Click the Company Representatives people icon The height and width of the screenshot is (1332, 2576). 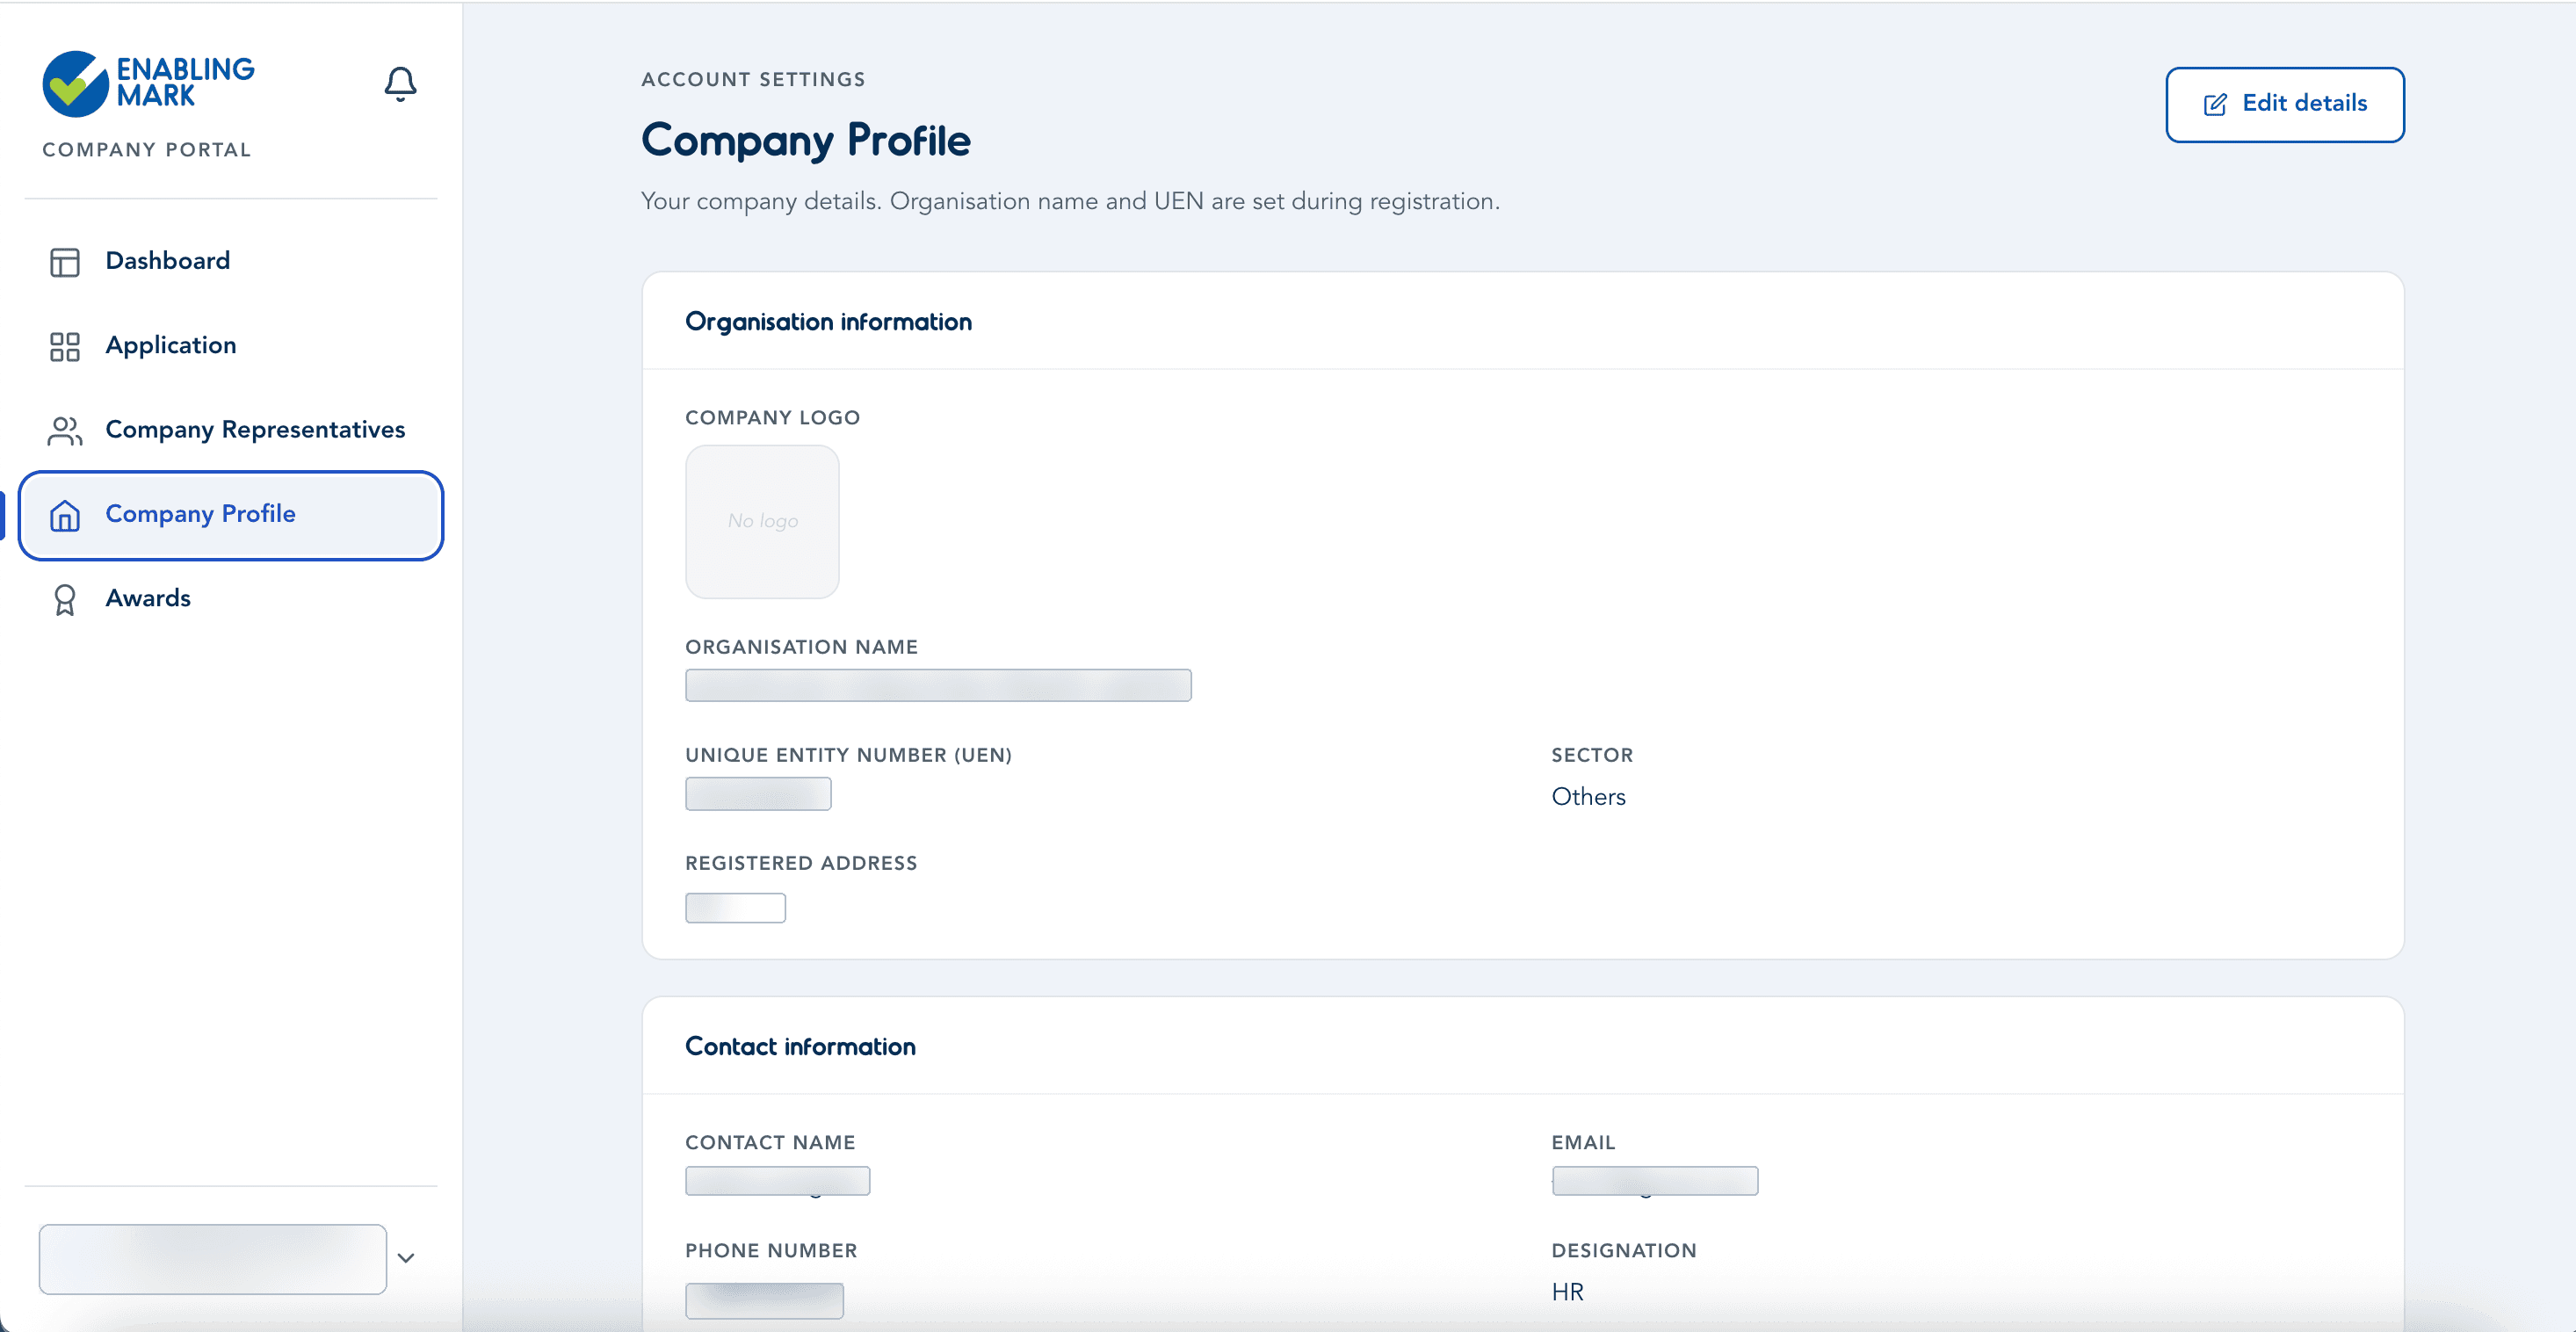point(65,431)
